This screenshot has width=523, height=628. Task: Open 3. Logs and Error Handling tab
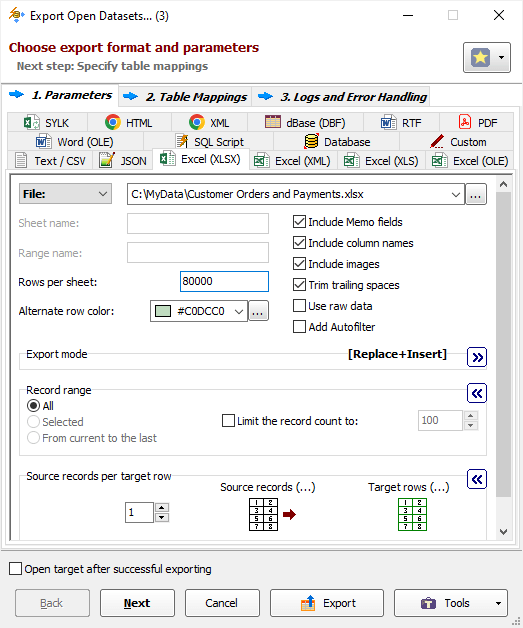[x=341, y=97]
